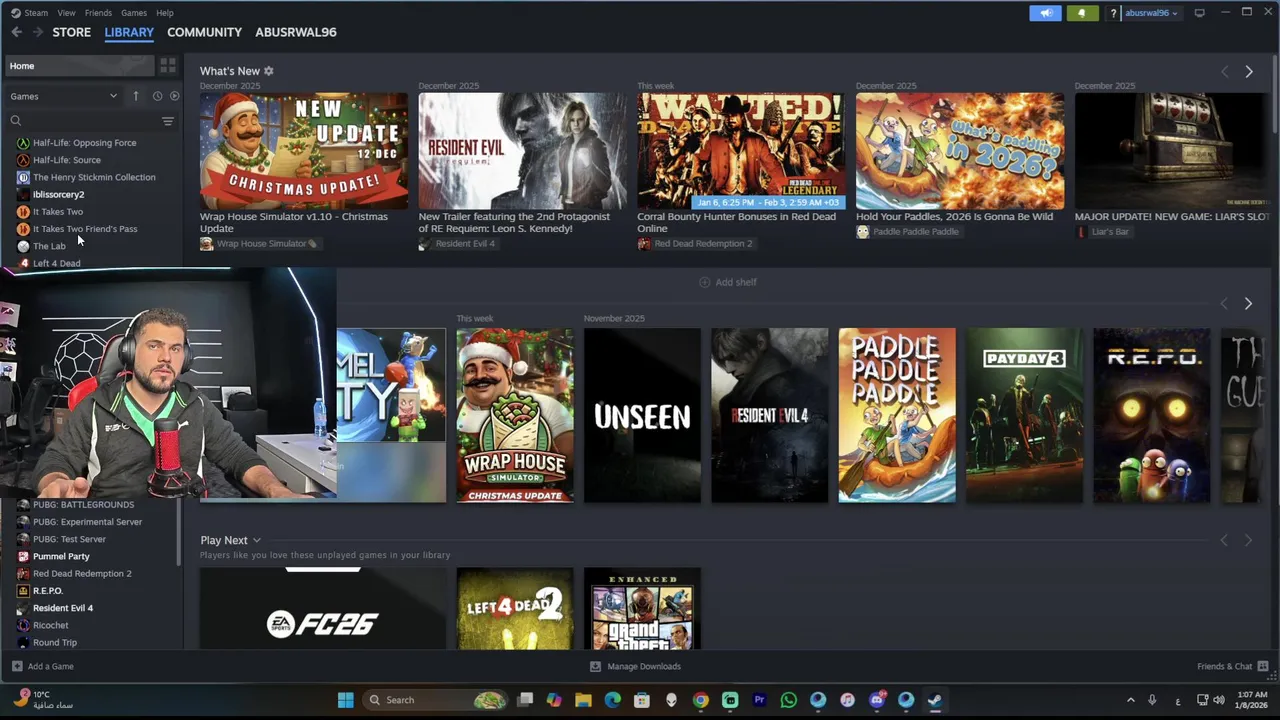Open Paddle Paddle Paddle 2026 news
This screenshot has width=1280, height=720.
[x=960, y=151]
